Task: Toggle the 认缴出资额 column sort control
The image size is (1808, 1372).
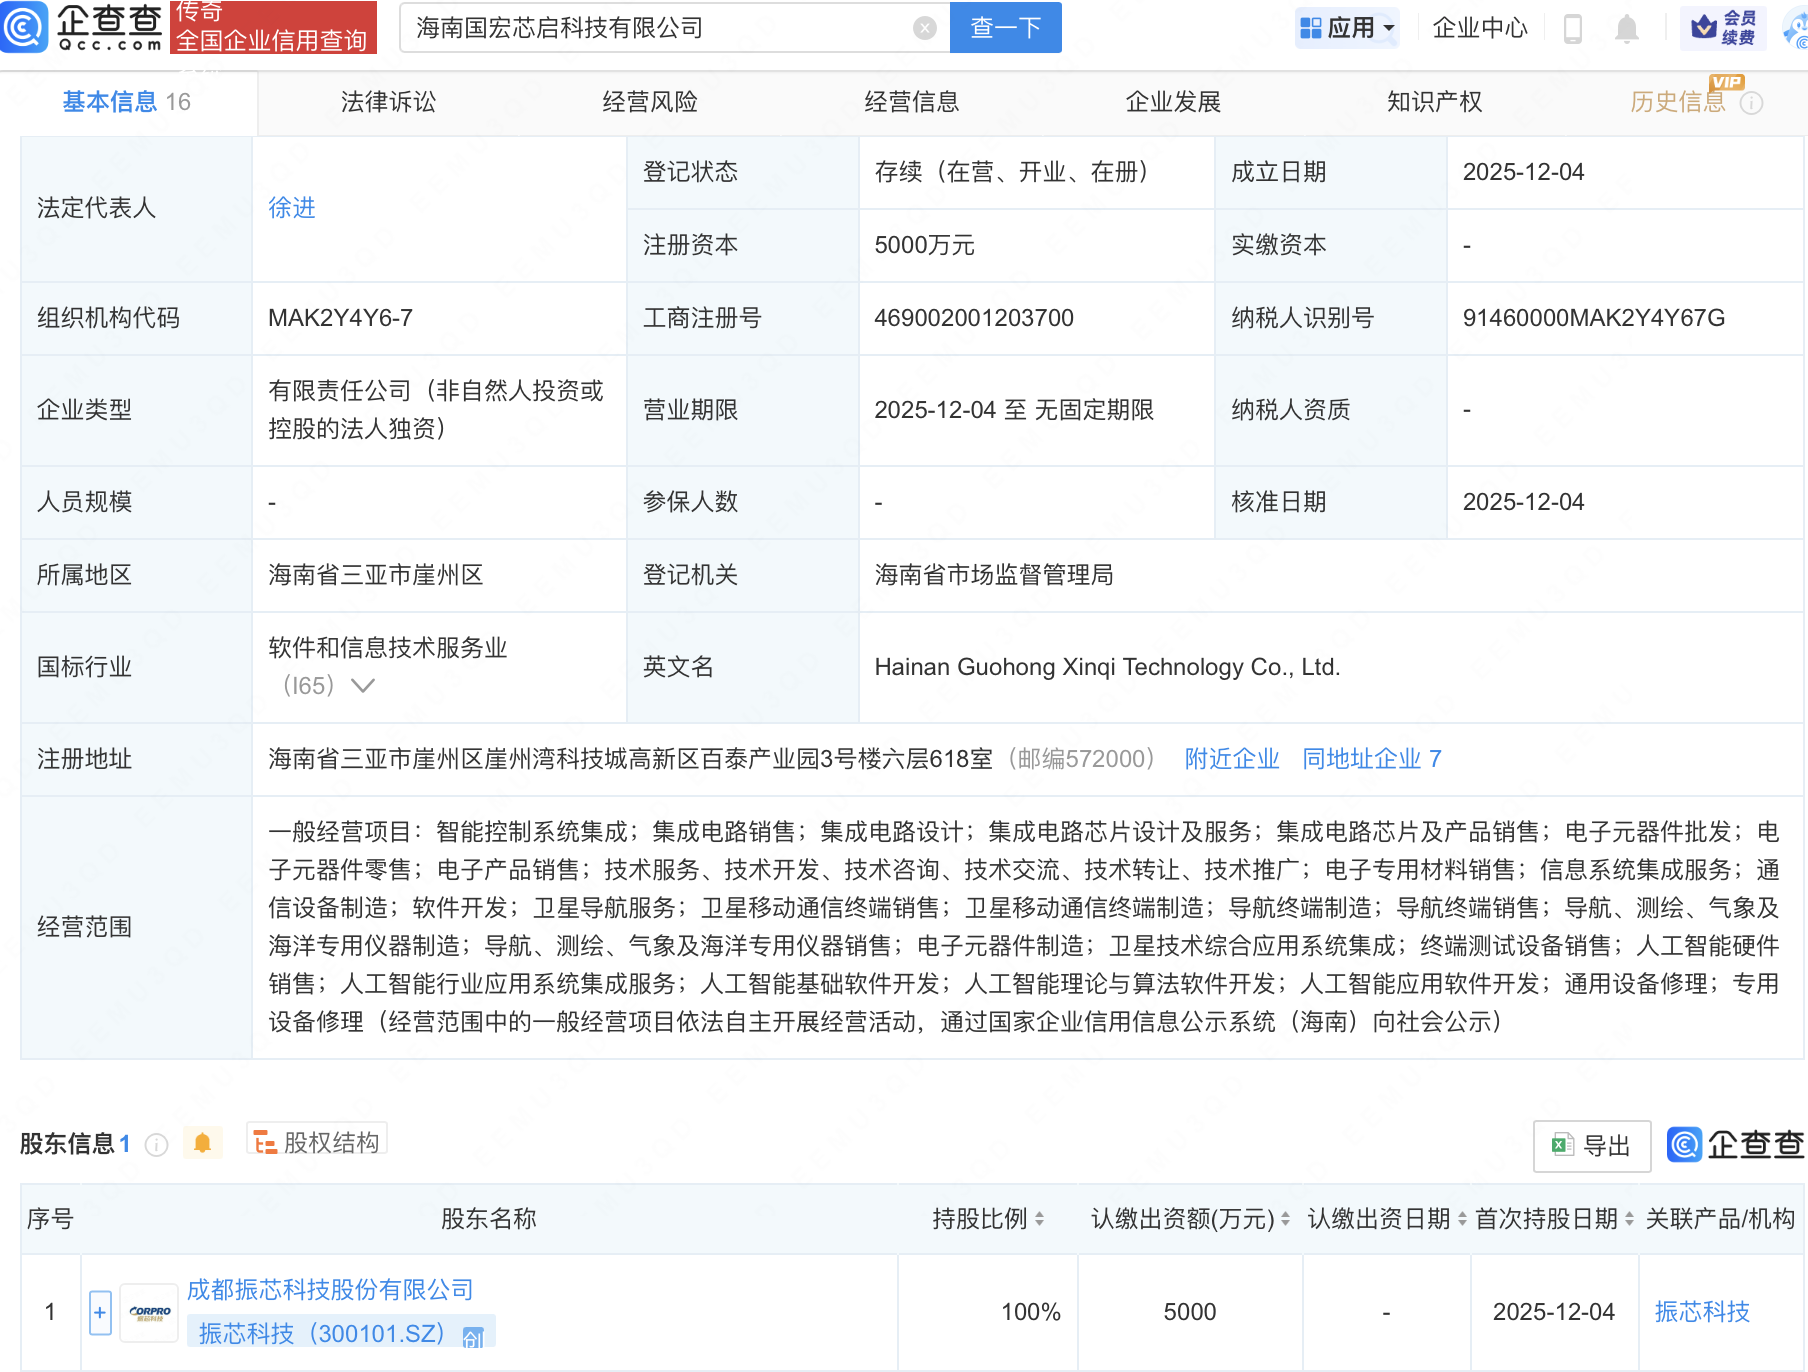Action: pyautogui.click(x=1283, y=1219)
